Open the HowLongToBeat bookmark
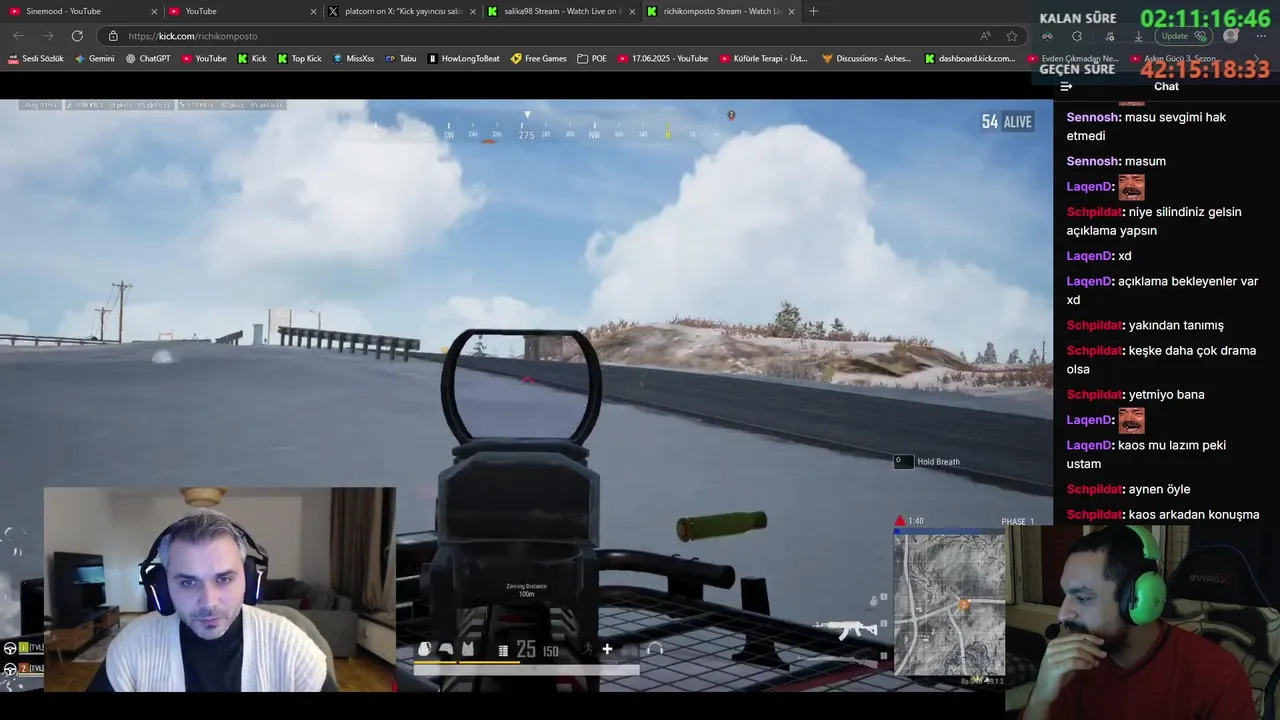 pyautogui.click(x=464, y=59)
